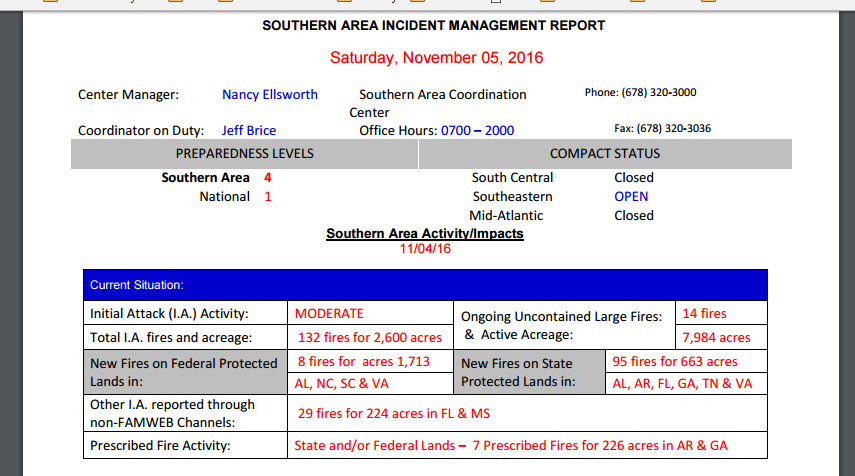Select the date 'Saturday, November 05, 2016'
The image size is (855, 476).
coord(436,58)
